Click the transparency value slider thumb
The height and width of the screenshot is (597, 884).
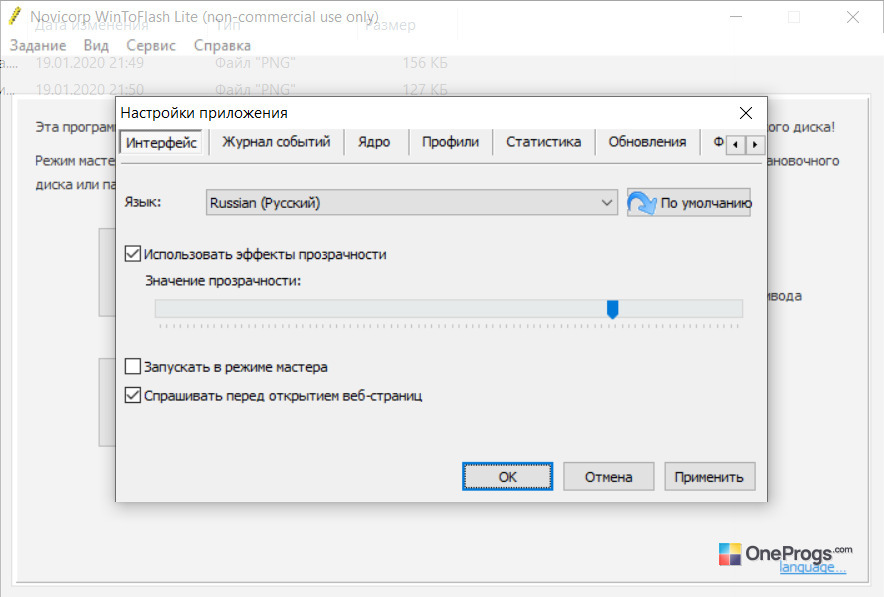[x=612, y=309]
